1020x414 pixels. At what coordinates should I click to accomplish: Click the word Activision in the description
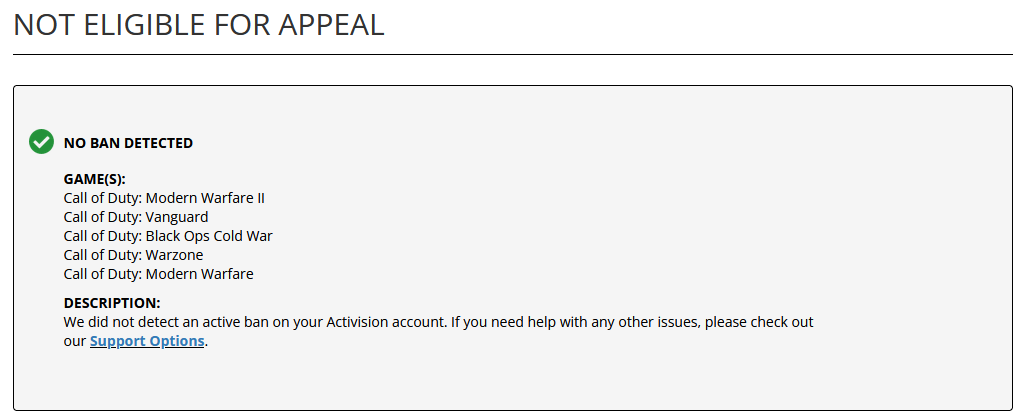357,322
